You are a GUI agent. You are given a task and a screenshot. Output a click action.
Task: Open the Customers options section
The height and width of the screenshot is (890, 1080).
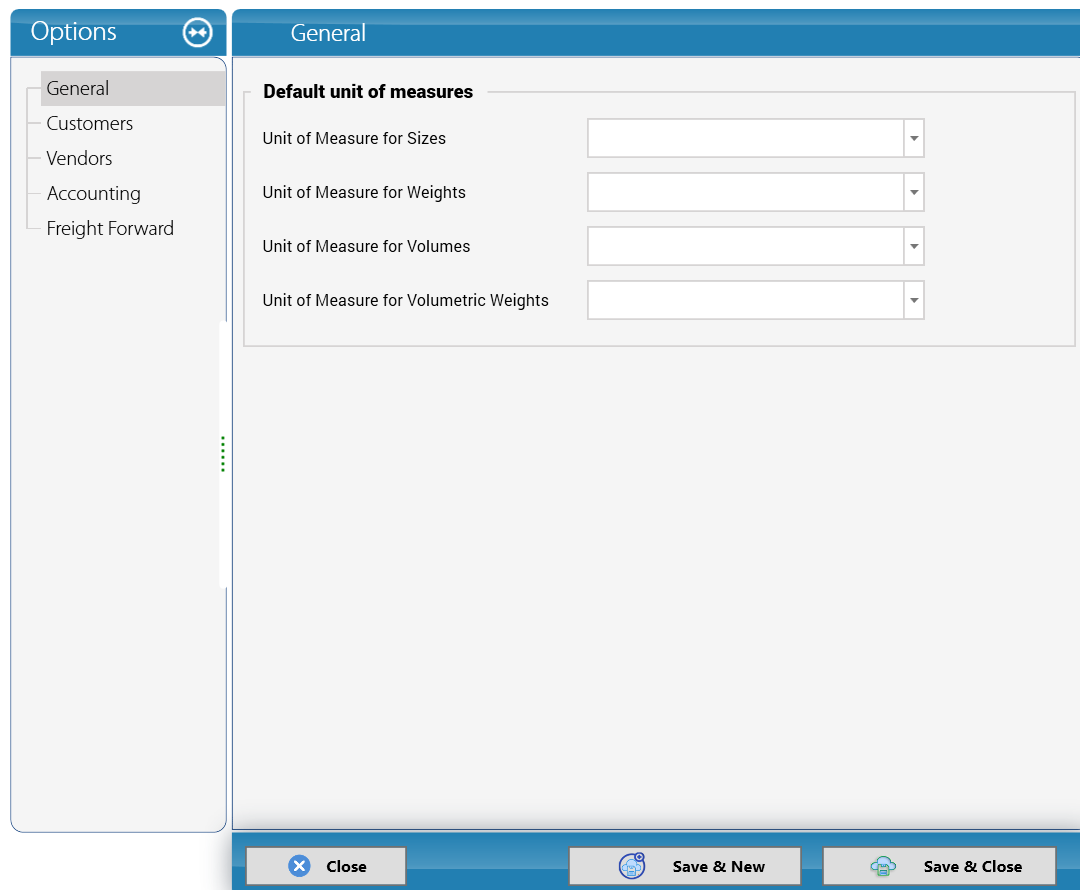tap(90, 123)
